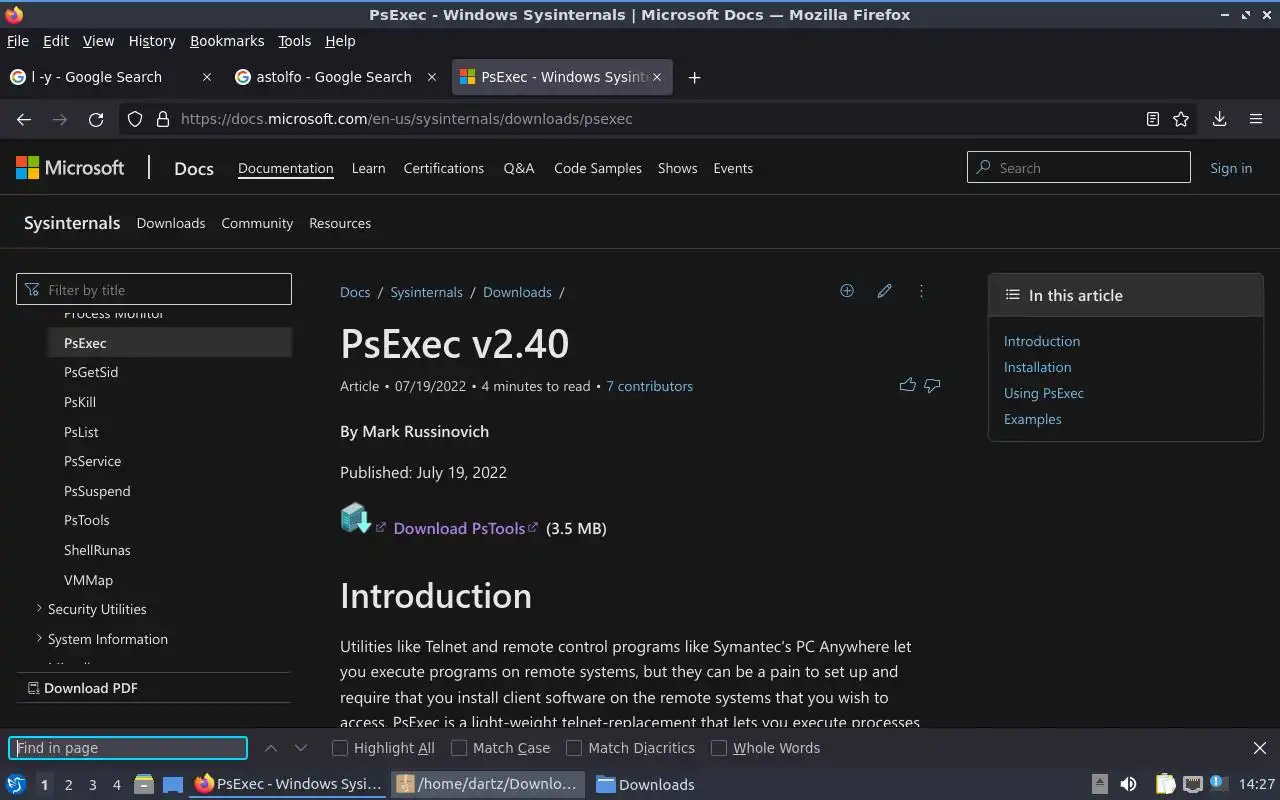1280x800 pixels.
Task: Jump to Examples section link
Action: [1033, 419]
